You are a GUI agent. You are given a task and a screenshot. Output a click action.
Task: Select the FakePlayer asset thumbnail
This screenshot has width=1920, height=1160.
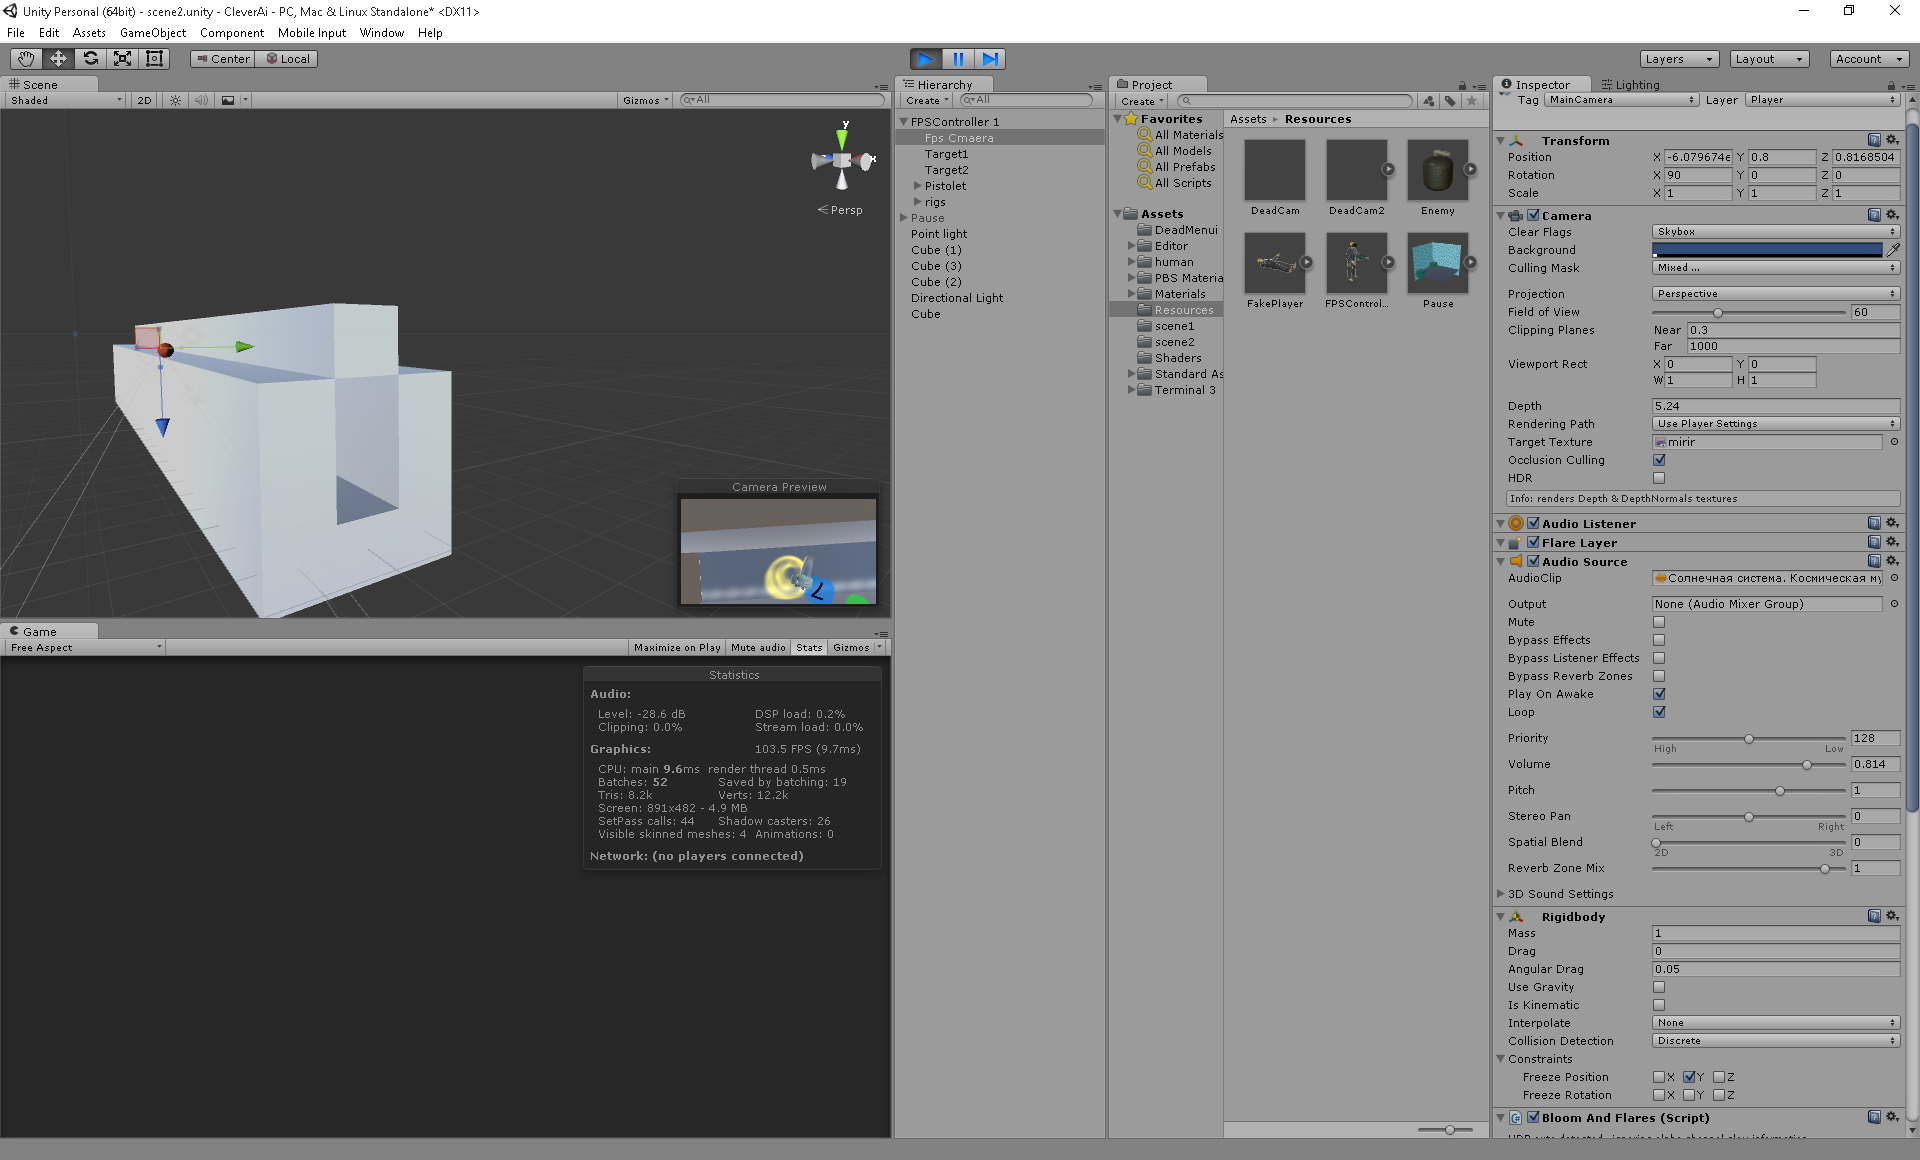tap(1275, 263)
